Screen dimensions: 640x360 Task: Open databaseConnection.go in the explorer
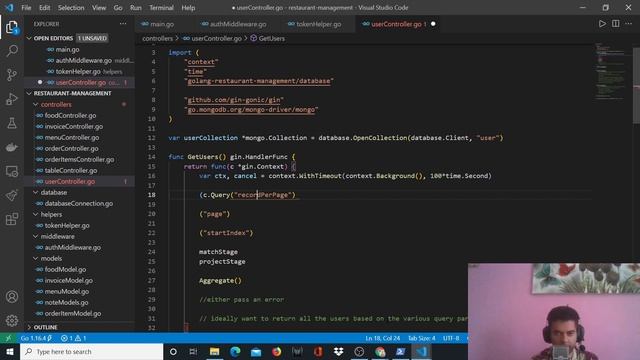point(79,203)
